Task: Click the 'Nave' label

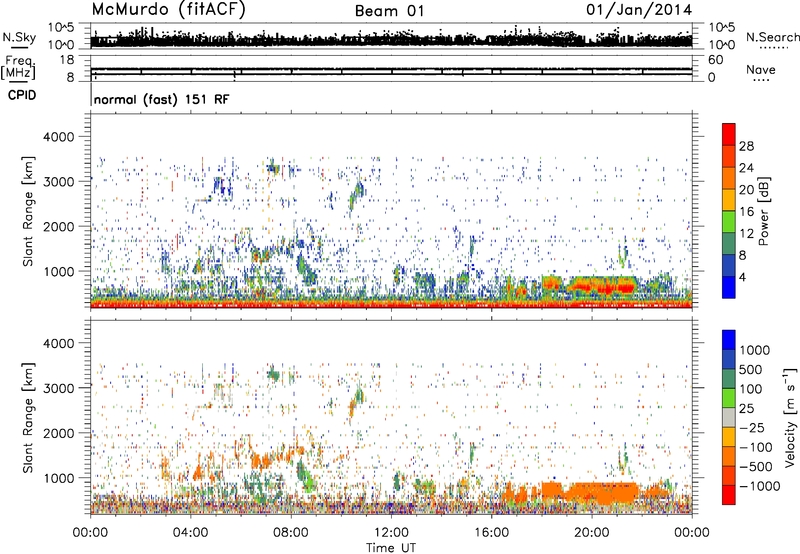Action: pyautogui.click(x=760, y=69)
